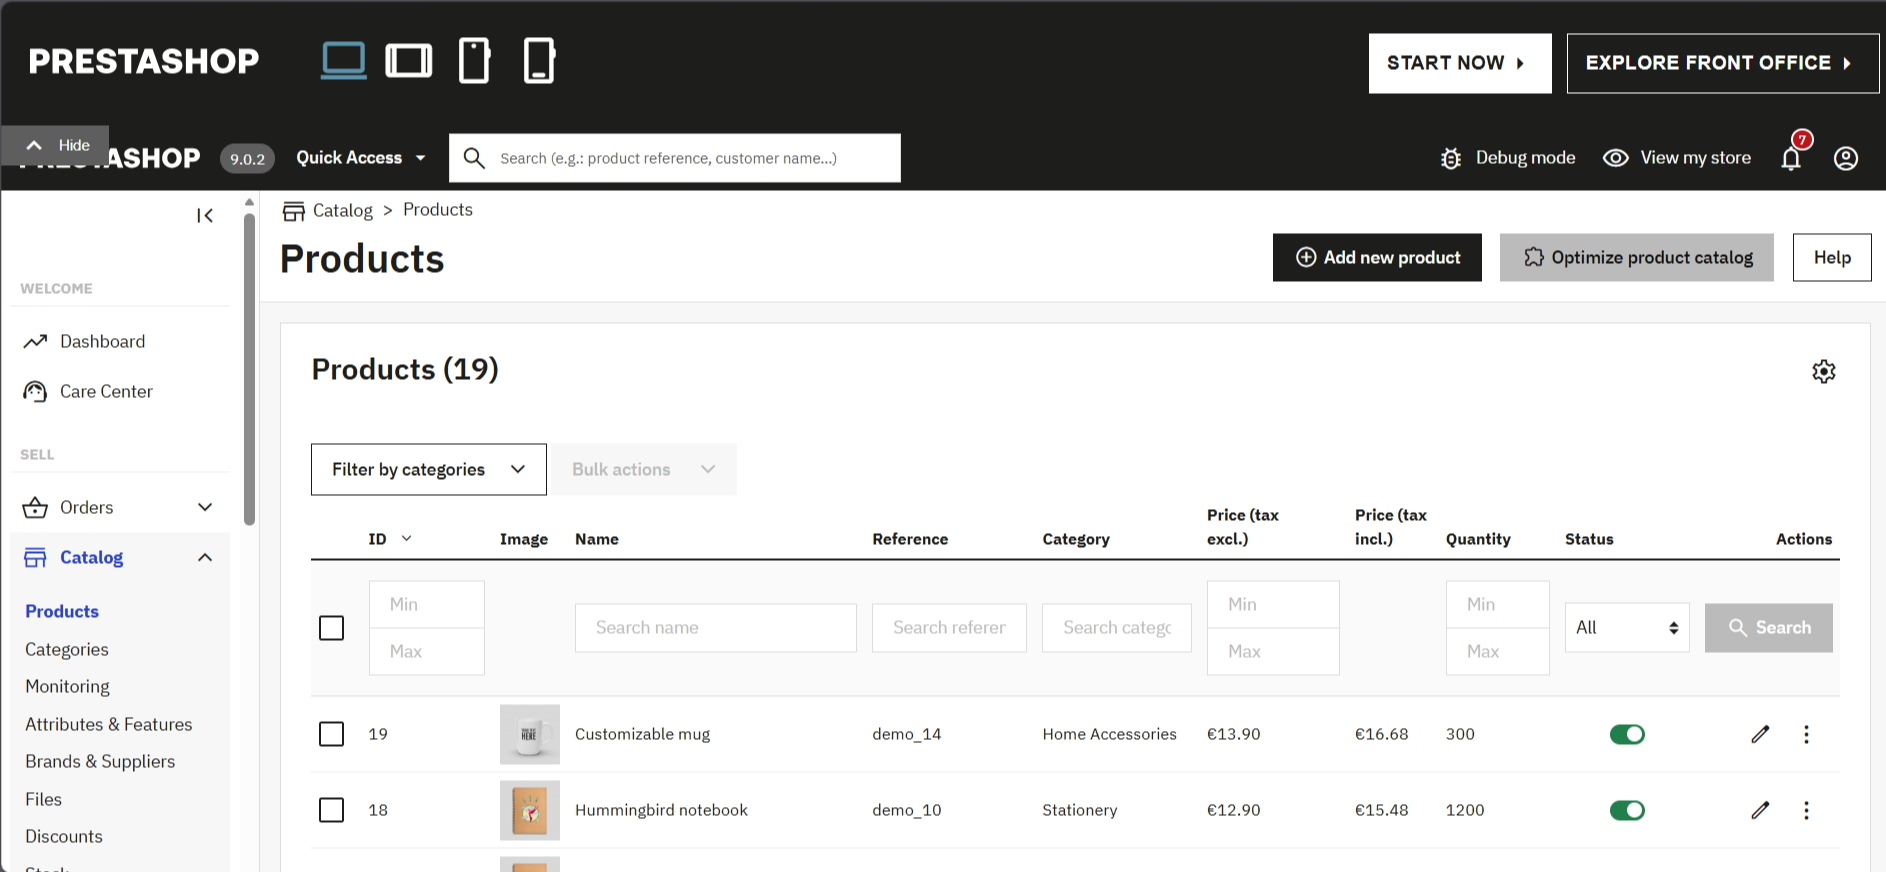The image size is (1886, 872).
Task: Sort by Name column header
Action: coord(597,539)
